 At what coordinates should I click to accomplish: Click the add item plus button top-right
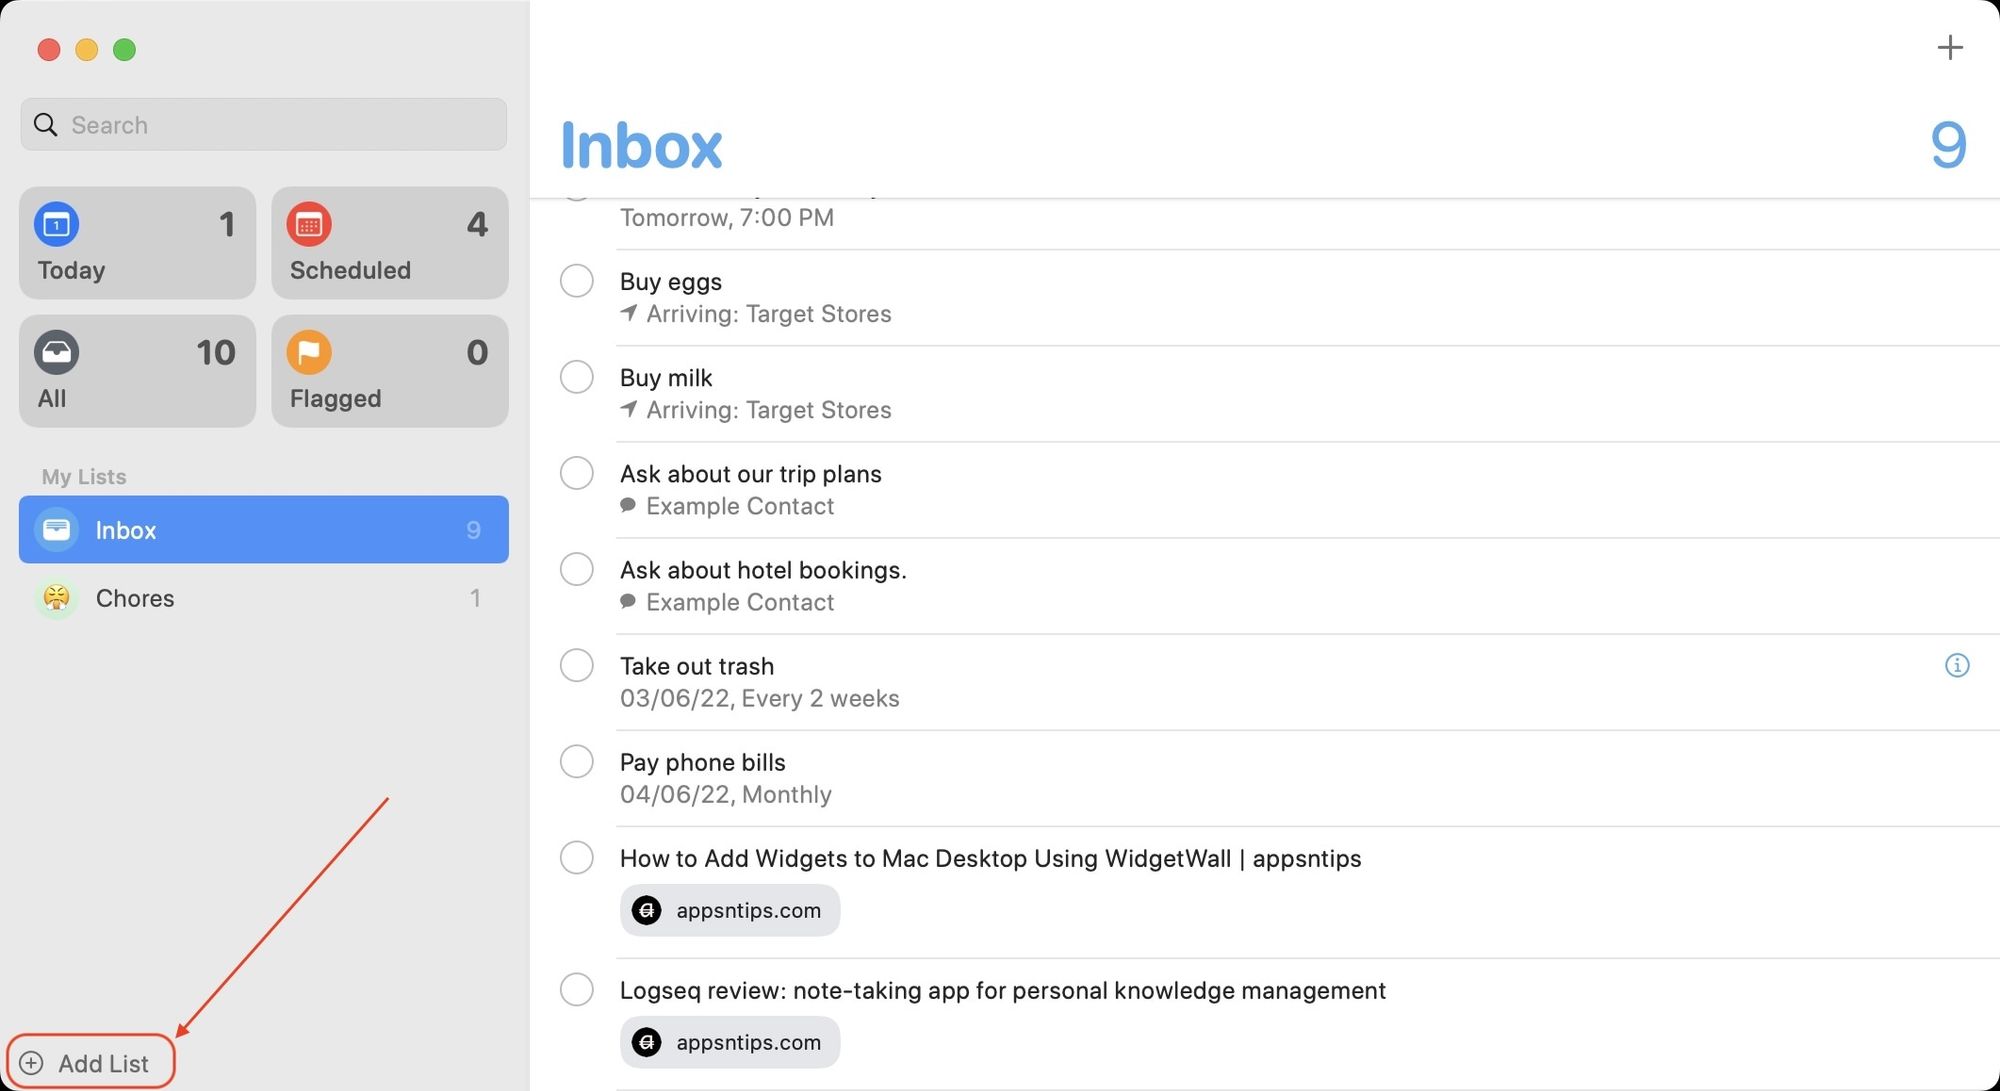pos(1950,47)
